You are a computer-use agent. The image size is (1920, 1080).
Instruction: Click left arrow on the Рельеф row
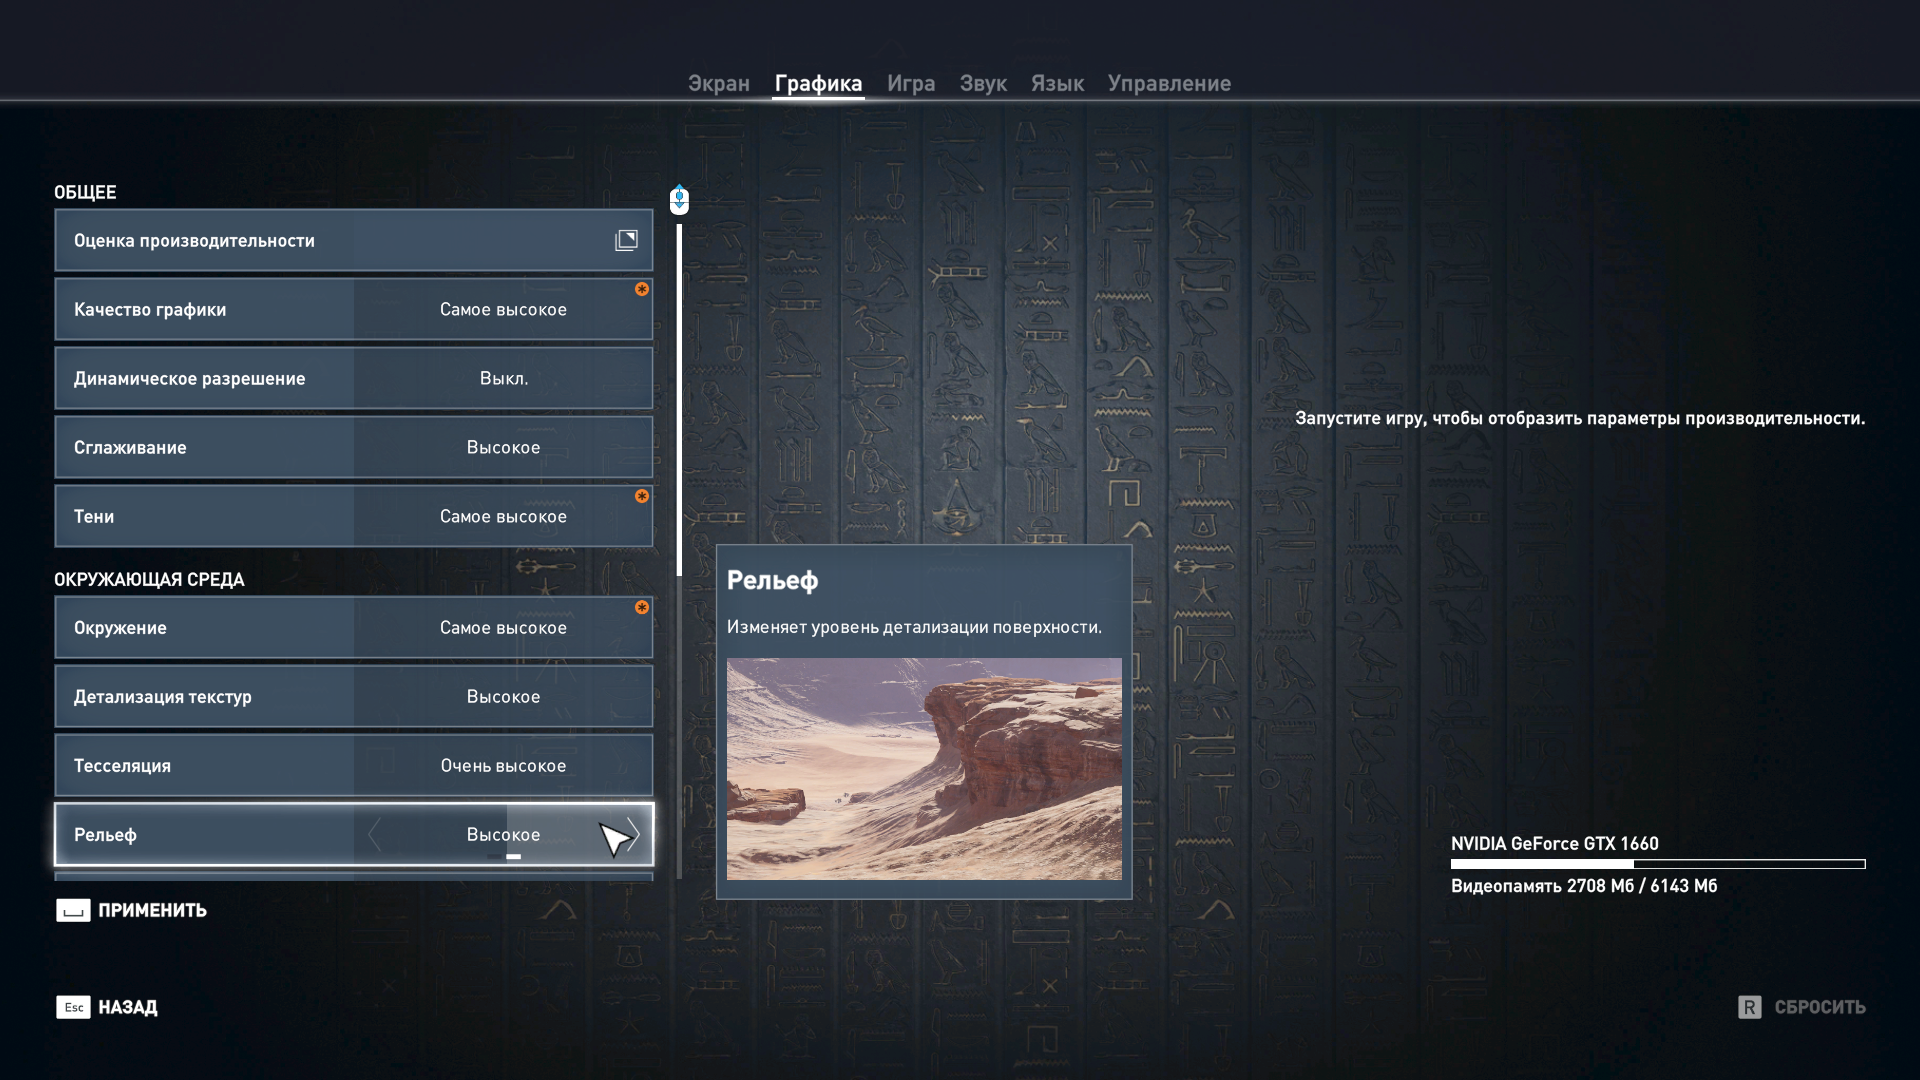tap(375, 835)
